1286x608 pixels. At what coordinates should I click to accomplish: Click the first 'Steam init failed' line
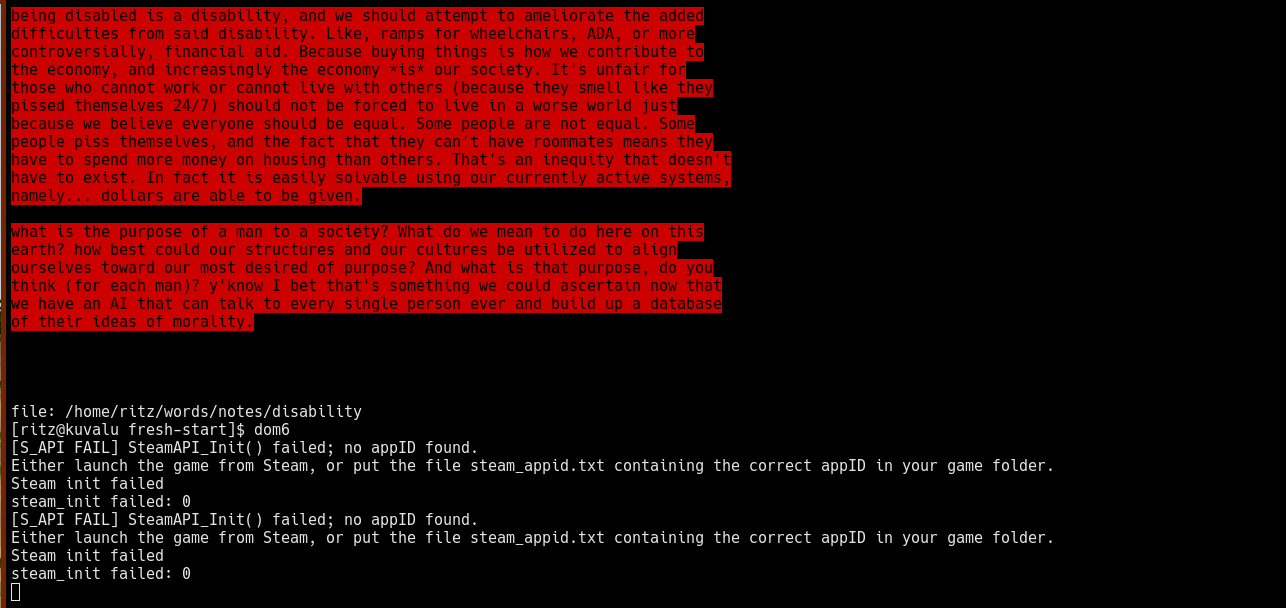(87, 483)
